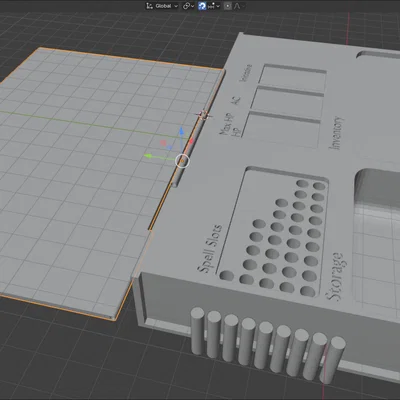
Task: Click the engraved "Max HP" text
Action: tap(227, 125)
